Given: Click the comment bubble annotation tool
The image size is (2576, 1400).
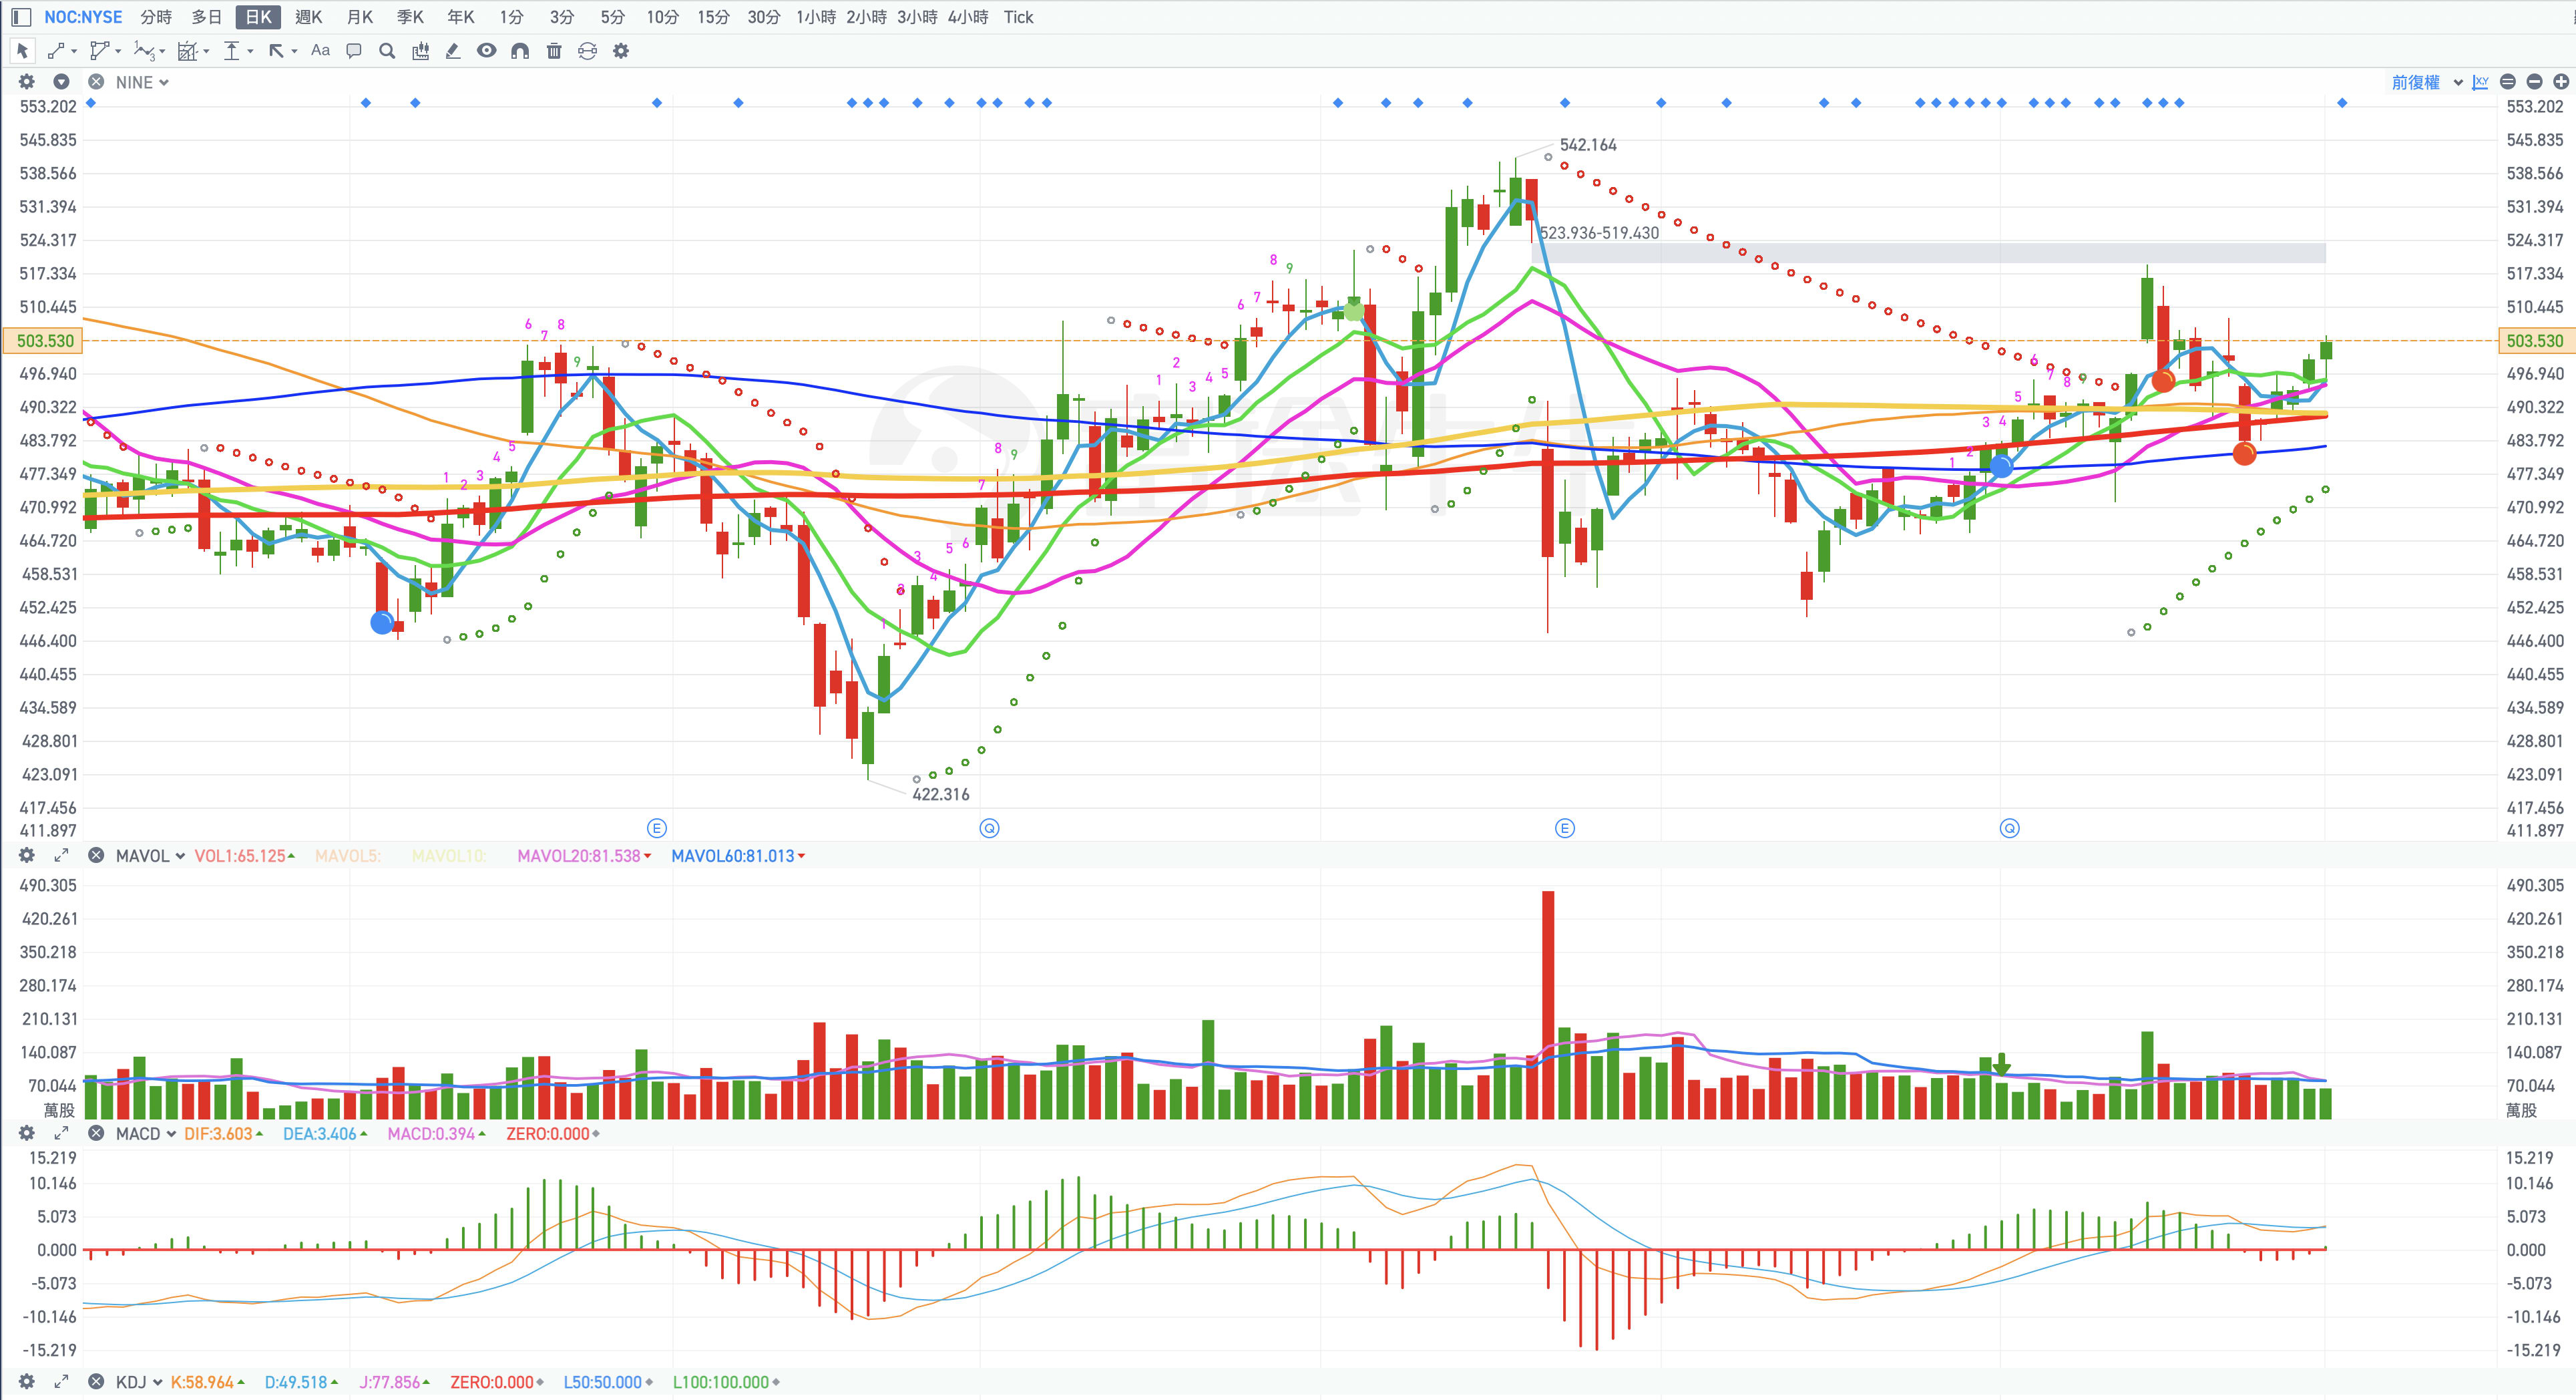Looking at the screenshot, I should (353, 51).
